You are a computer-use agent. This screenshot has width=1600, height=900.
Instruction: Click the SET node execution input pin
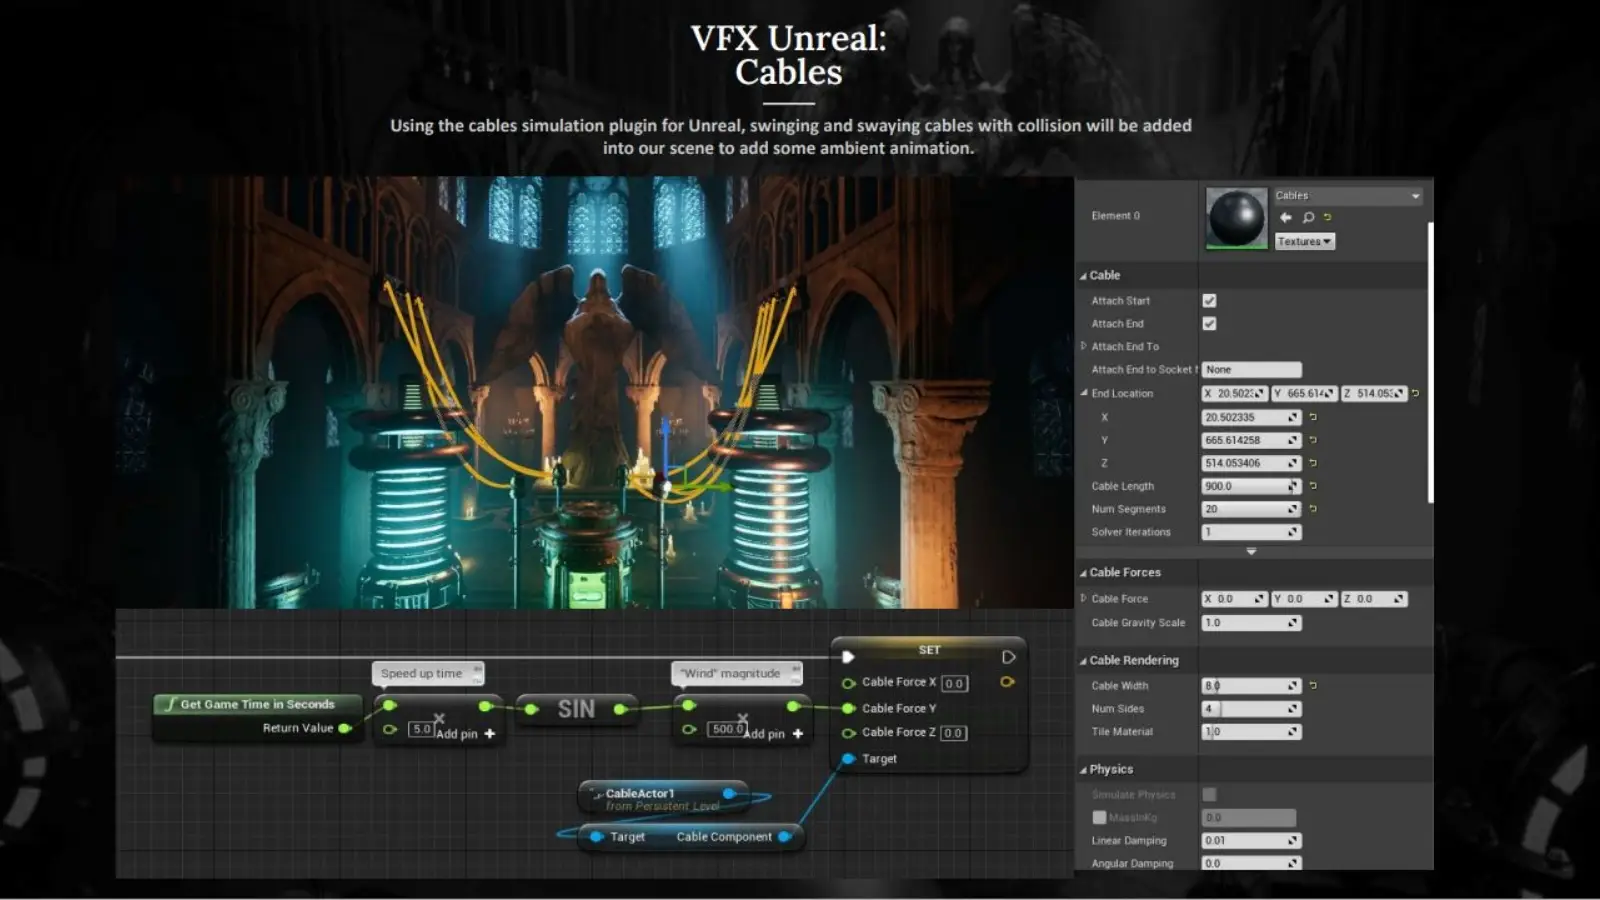pos(848,657)
